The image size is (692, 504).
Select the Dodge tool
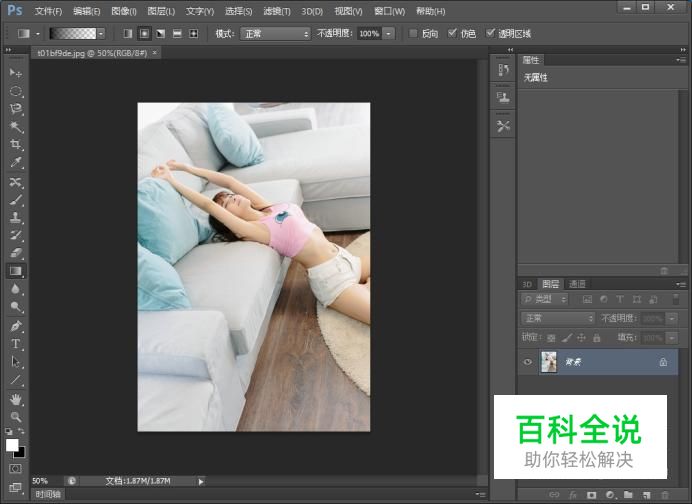tap(16, 307)
